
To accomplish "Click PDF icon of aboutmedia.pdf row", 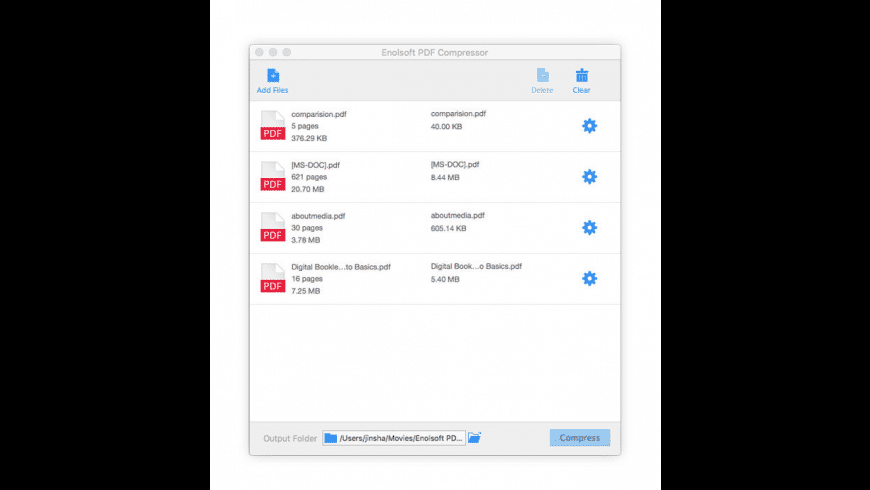I will [273, 228].
